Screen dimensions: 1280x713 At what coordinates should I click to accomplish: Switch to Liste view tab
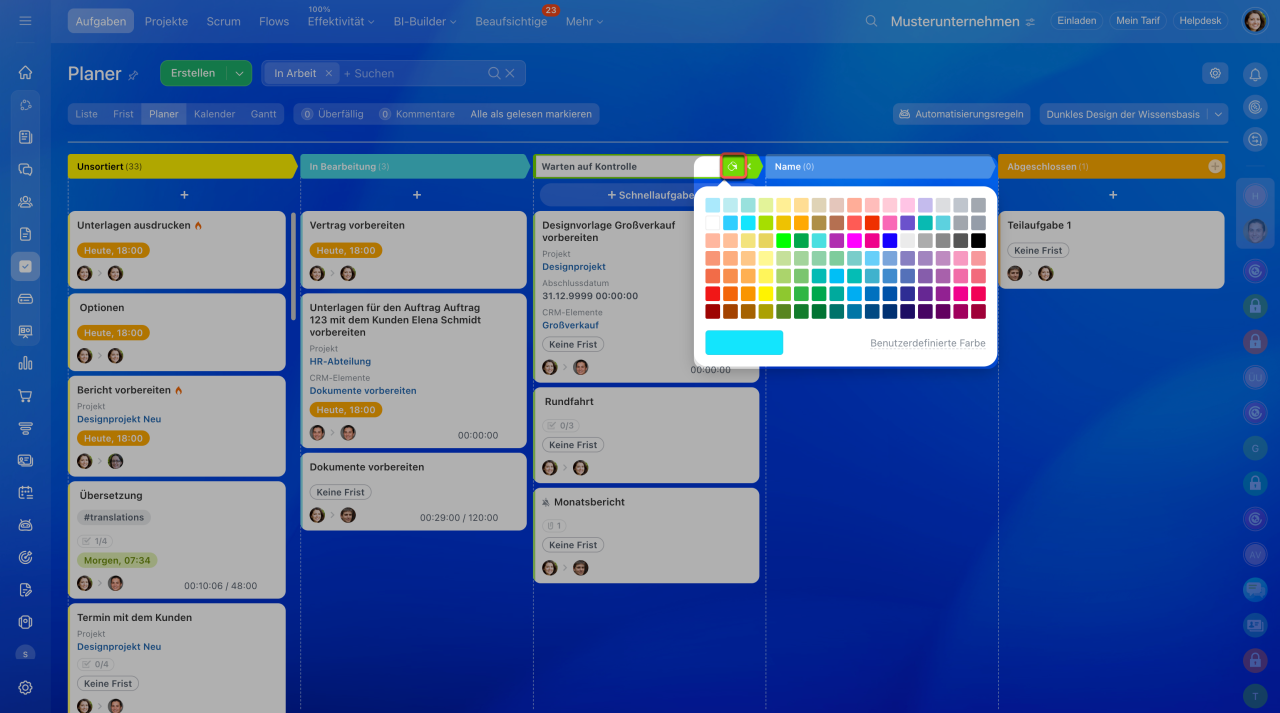pyautogui.click(x=87, y=114)
